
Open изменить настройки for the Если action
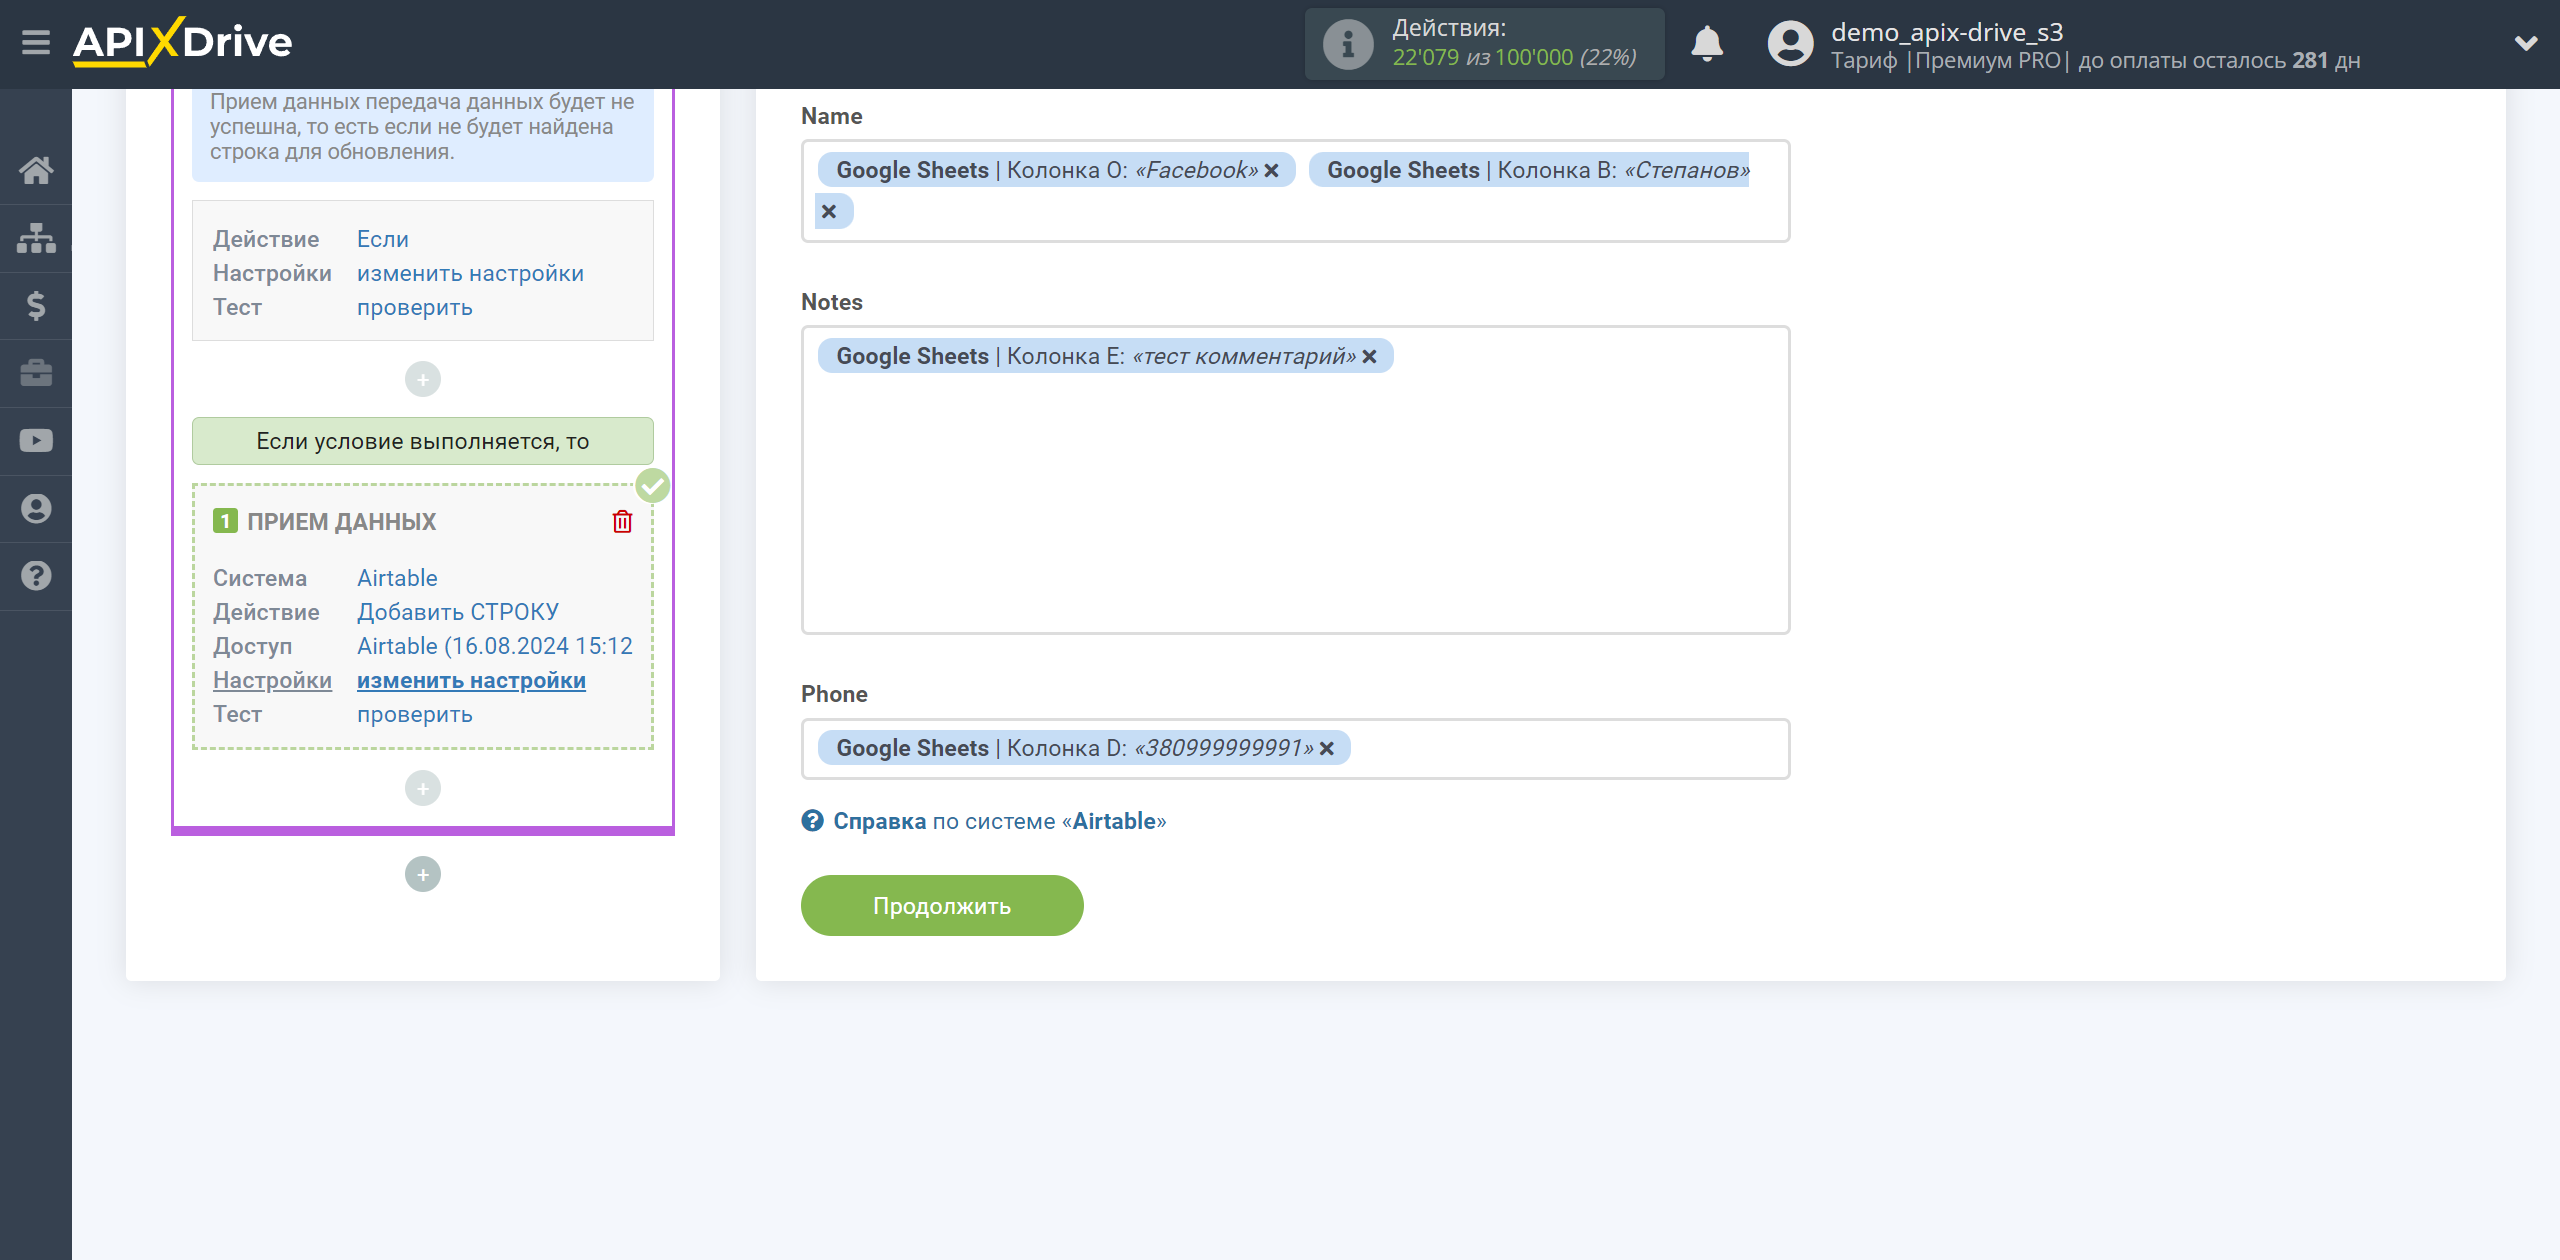(x=470, y=274)
